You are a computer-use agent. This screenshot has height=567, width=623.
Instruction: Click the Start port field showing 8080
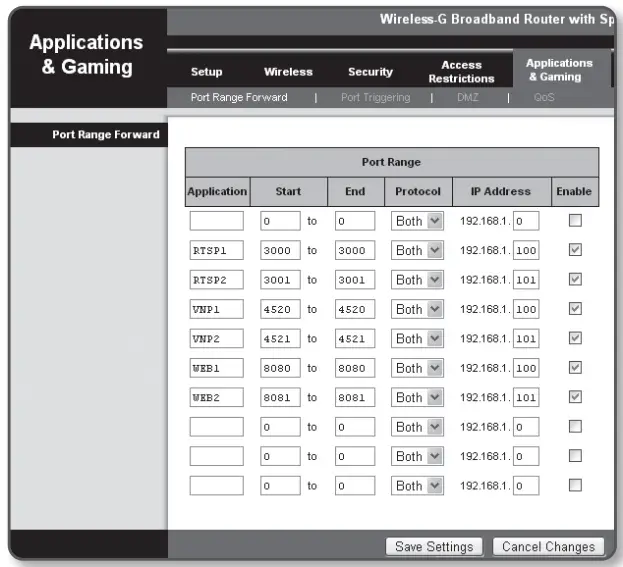coord(279,368)
